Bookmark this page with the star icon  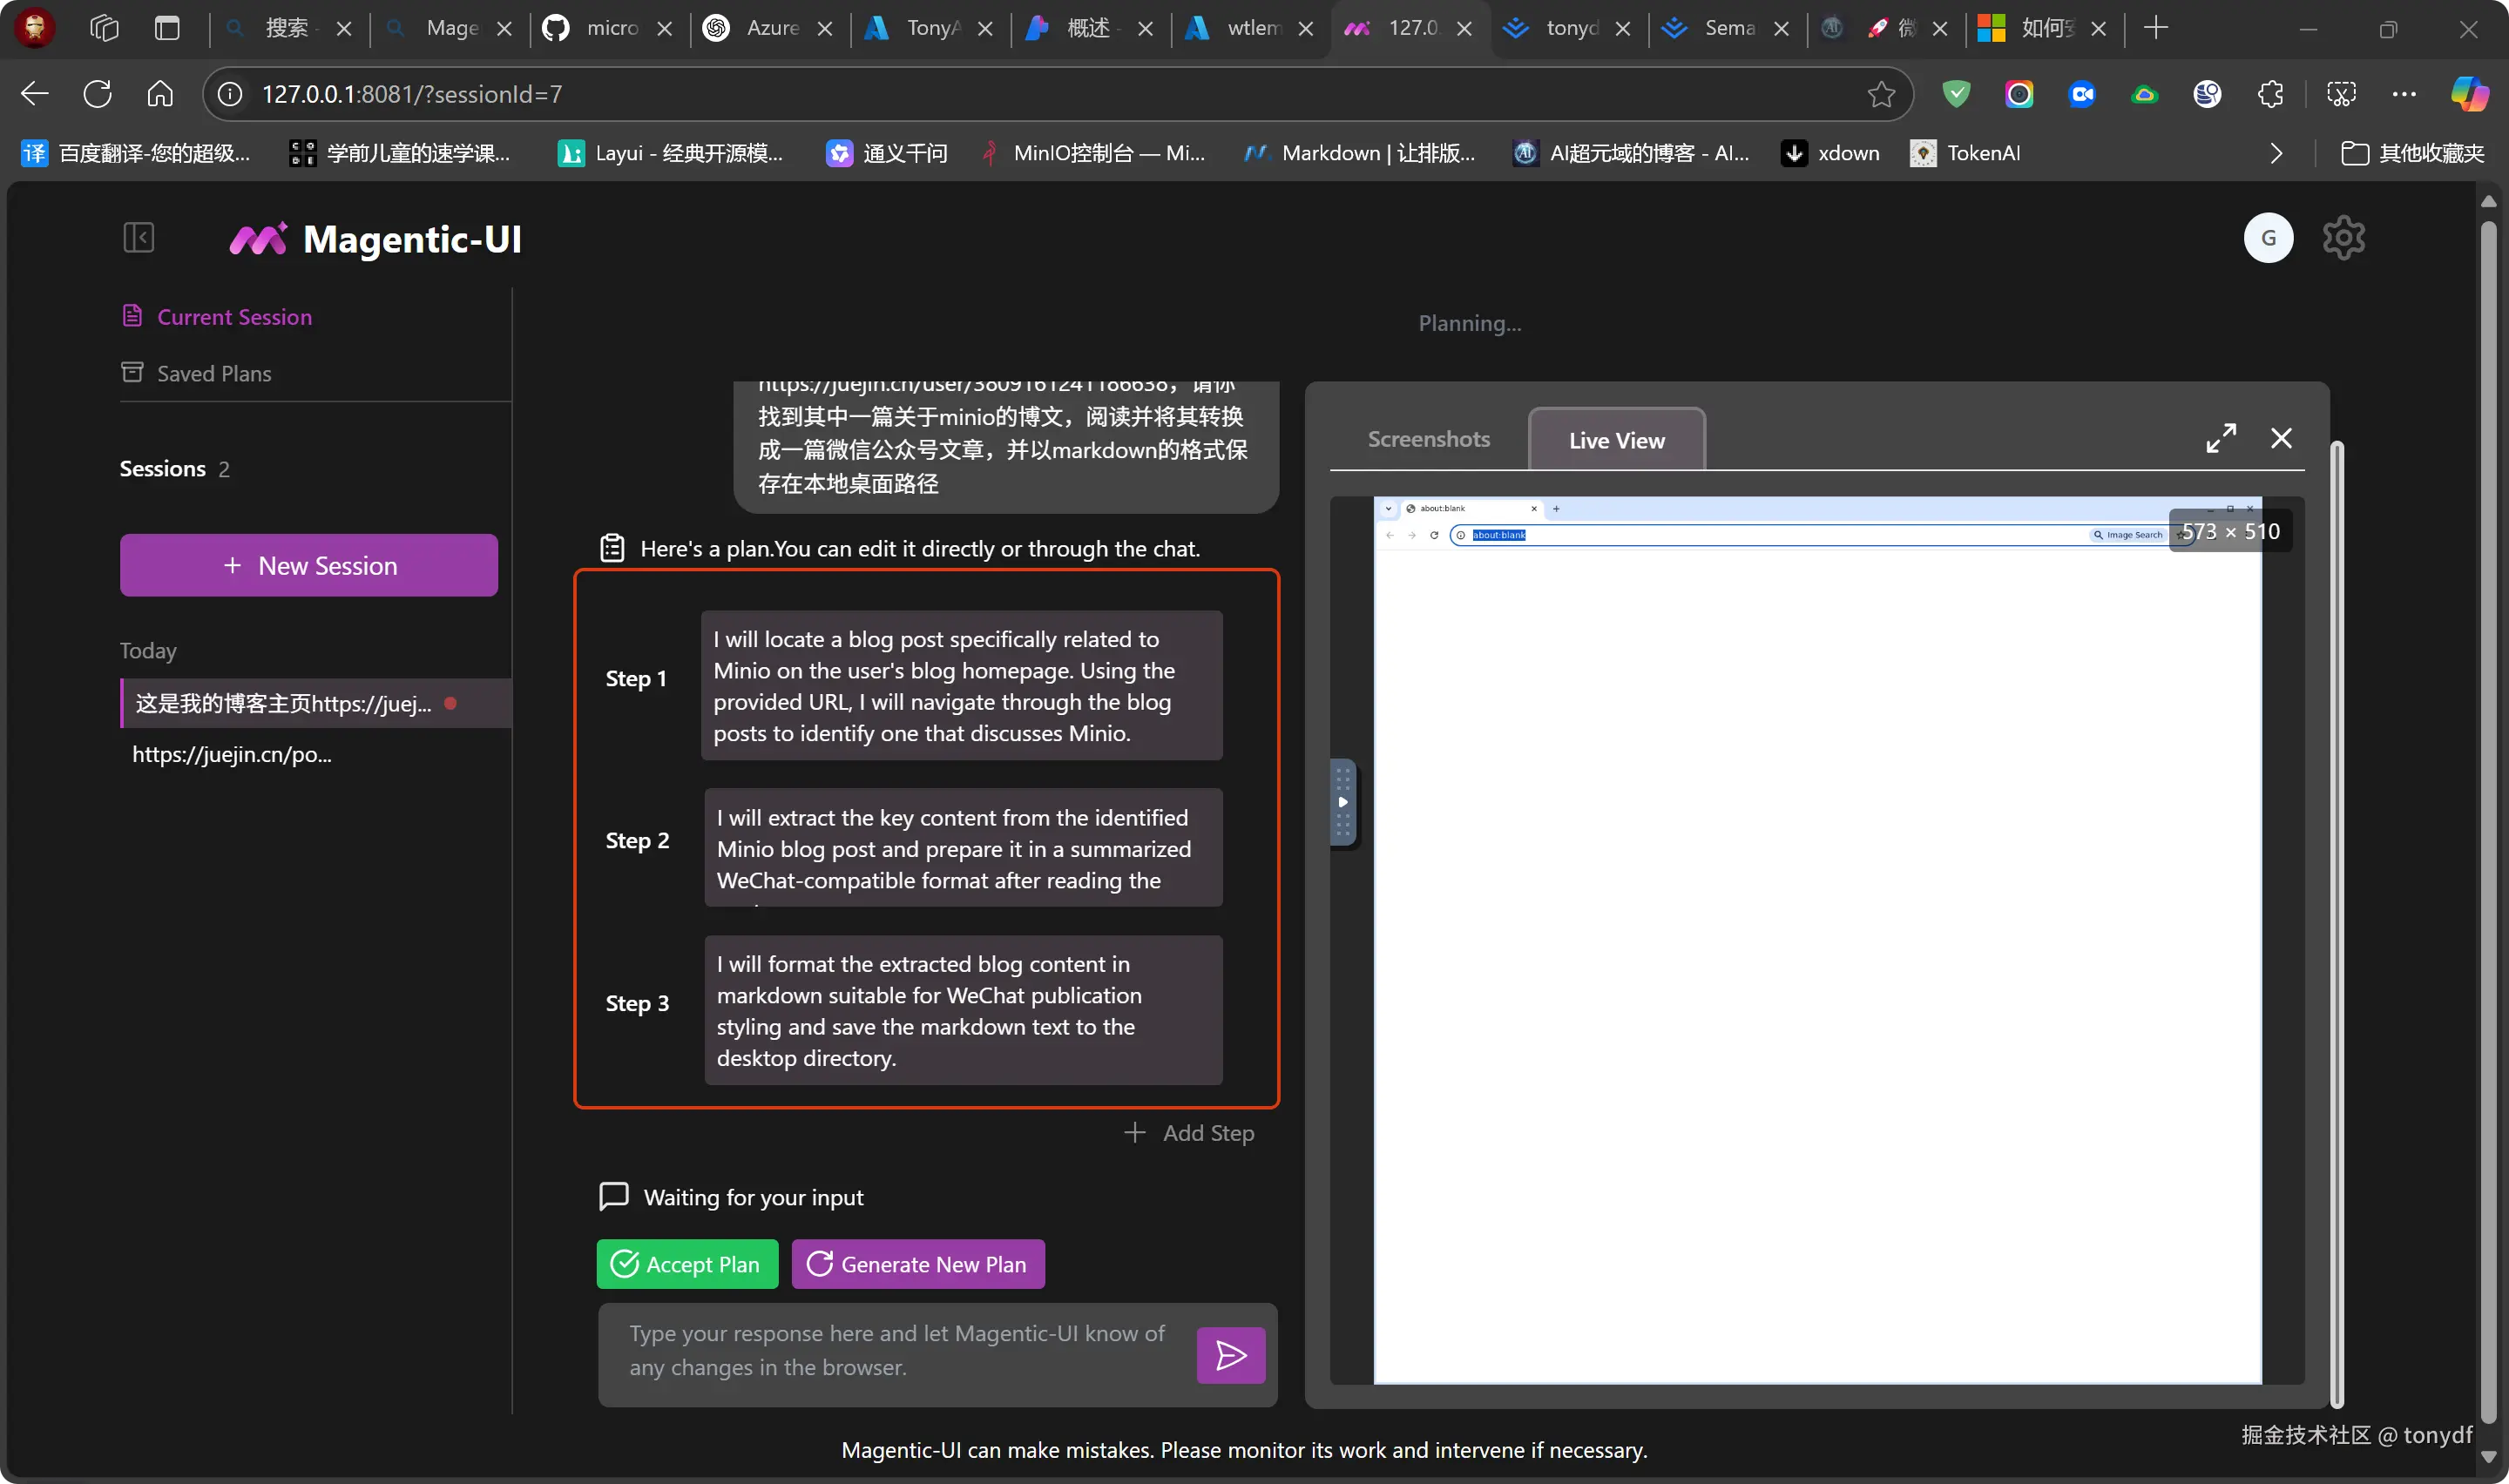point(1880,94)
